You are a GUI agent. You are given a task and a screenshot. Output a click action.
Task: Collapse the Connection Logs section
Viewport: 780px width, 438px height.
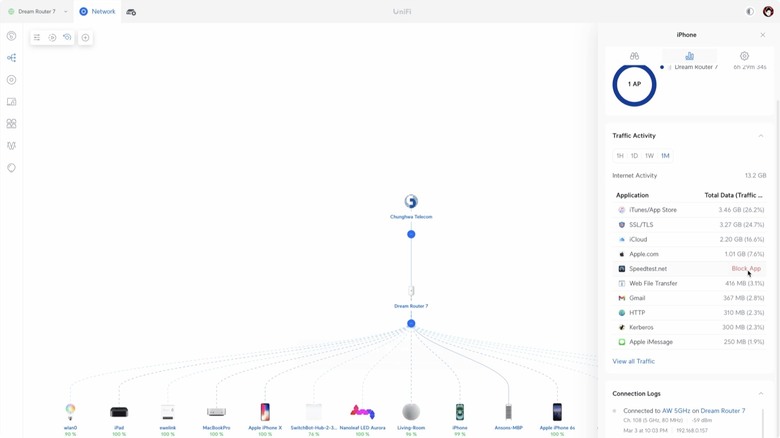point(761,394)
